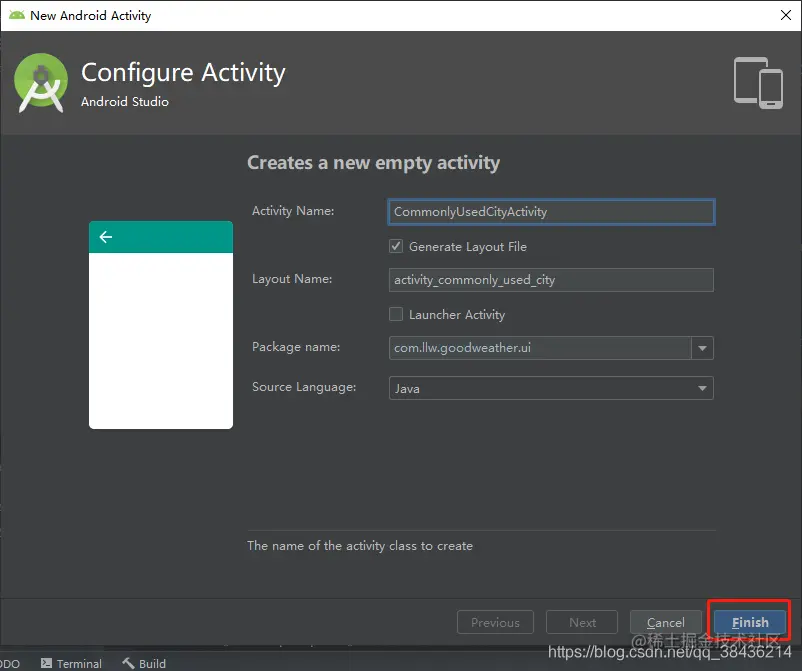Open the Build tool window tab
This screenshot has width=802, height=671.
pyautogui.click(x=144, y=663)
